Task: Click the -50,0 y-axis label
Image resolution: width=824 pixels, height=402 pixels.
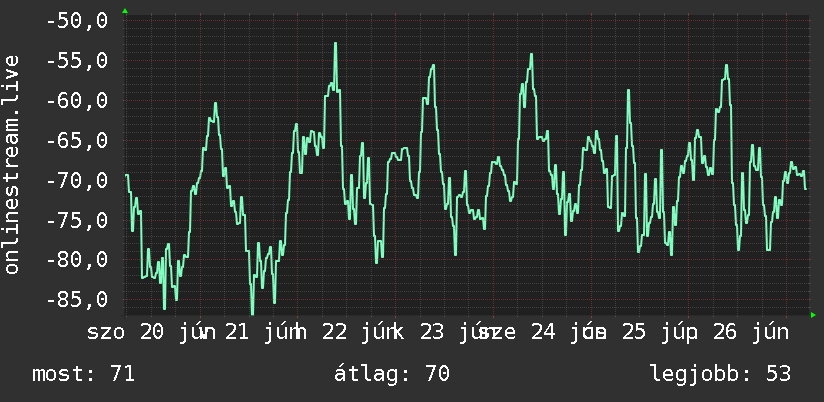Action: [77, 21]
